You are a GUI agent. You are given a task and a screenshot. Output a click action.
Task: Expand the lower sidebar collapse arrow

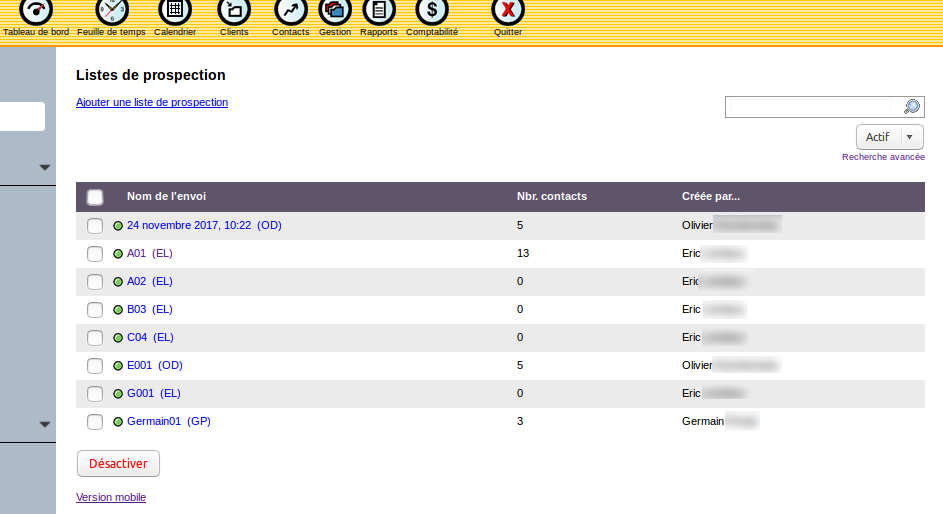pos(45,424)
